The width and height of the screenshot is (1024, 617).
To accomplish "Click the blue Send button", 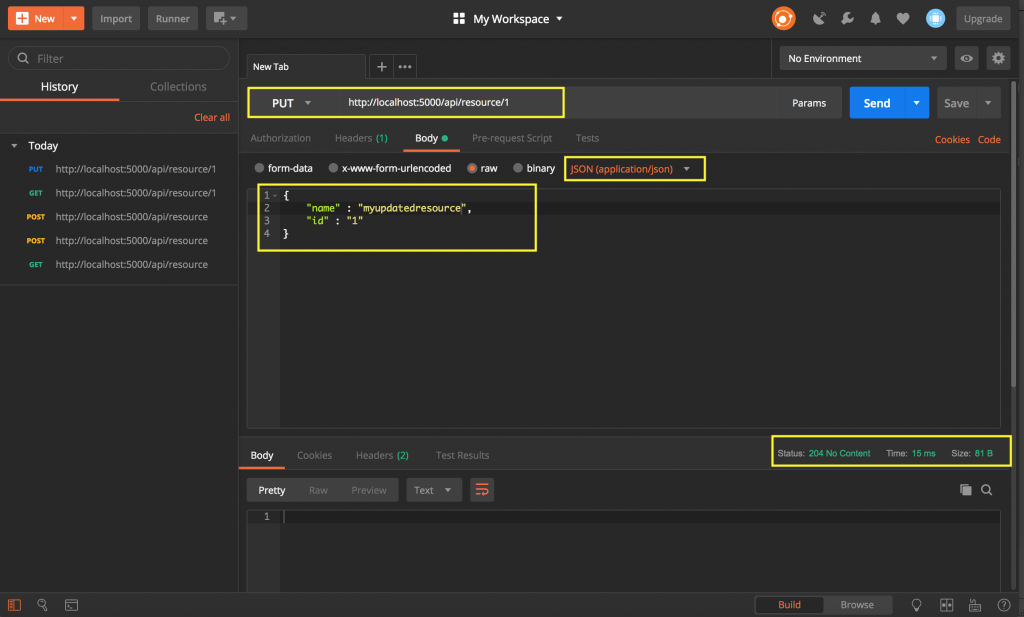I will tap(876, 103).
